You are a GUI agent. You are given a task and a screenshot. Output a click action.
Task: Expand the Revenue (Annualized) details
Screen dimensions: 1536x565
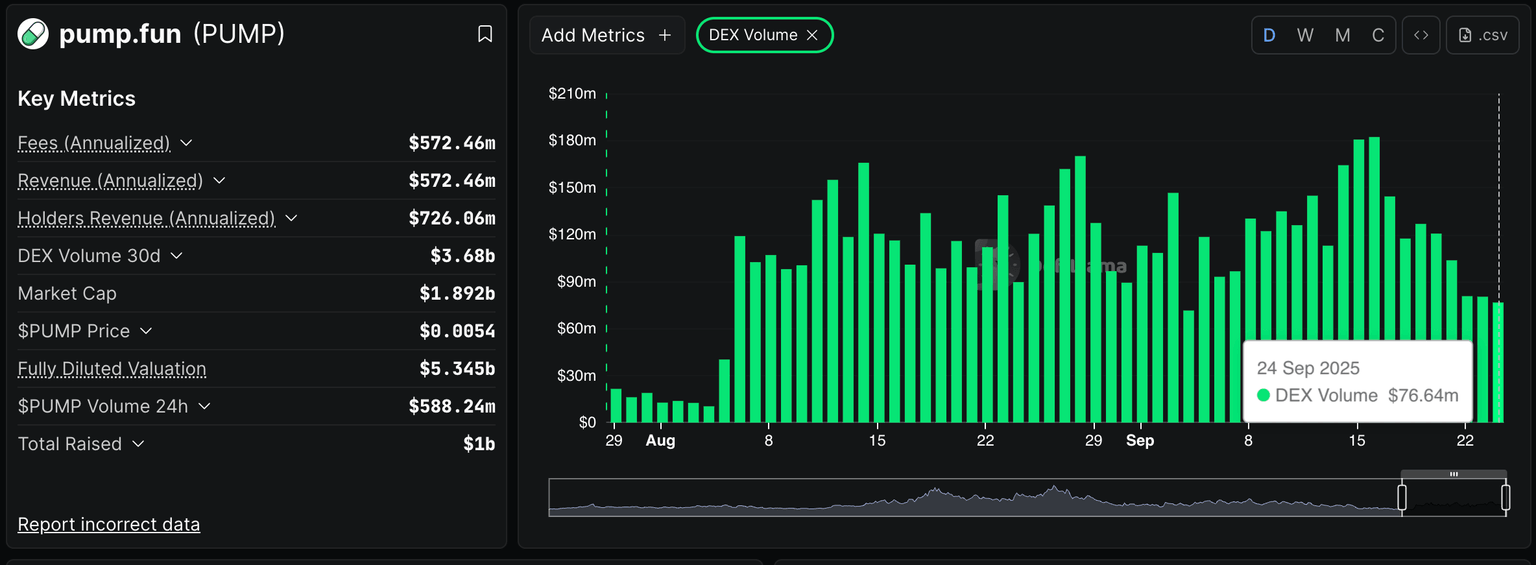pos(219,181)
